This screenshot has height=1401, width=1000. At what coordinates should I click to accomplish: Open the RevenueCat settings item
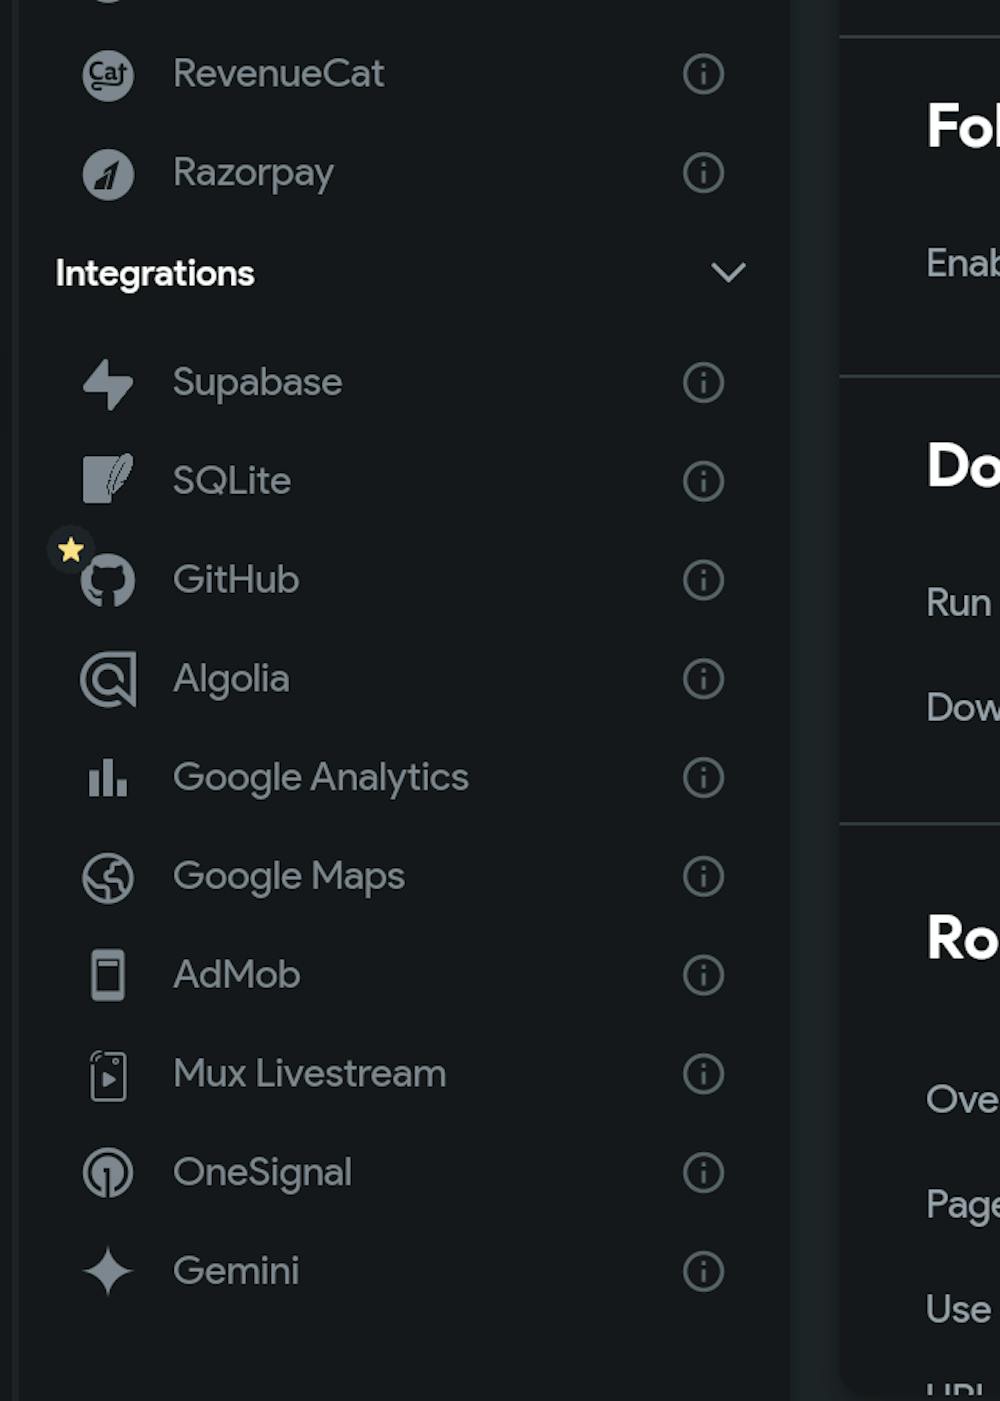(278, 74)
